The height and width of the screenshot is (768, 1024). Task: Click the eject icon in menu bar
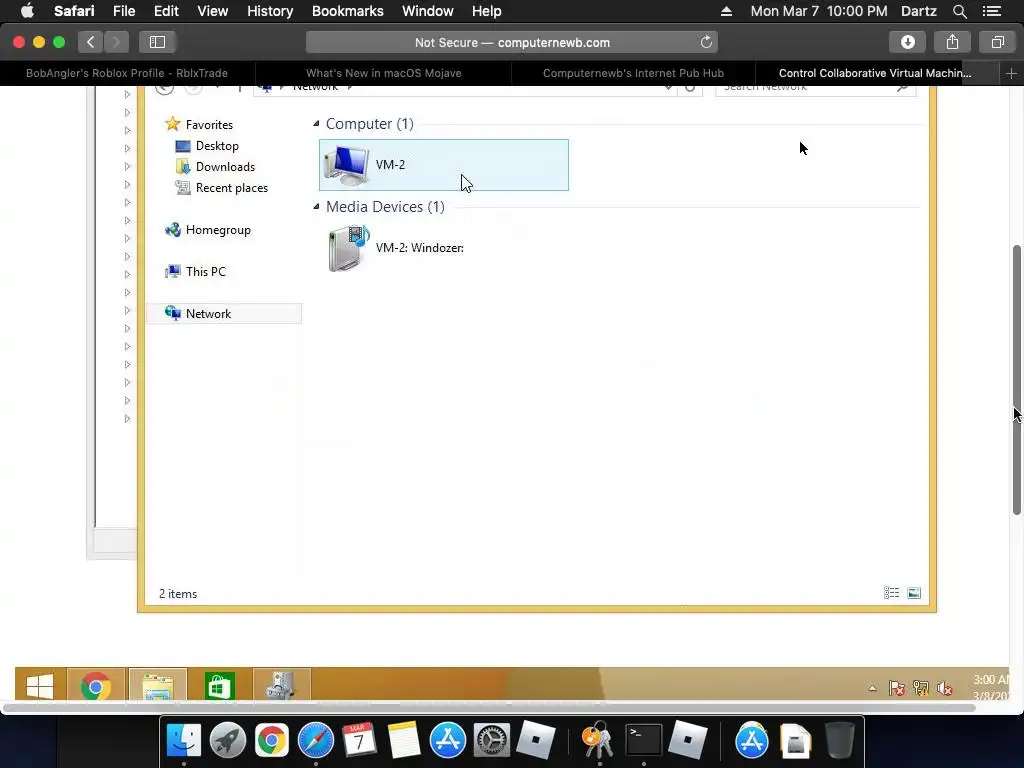click(726, 11)
